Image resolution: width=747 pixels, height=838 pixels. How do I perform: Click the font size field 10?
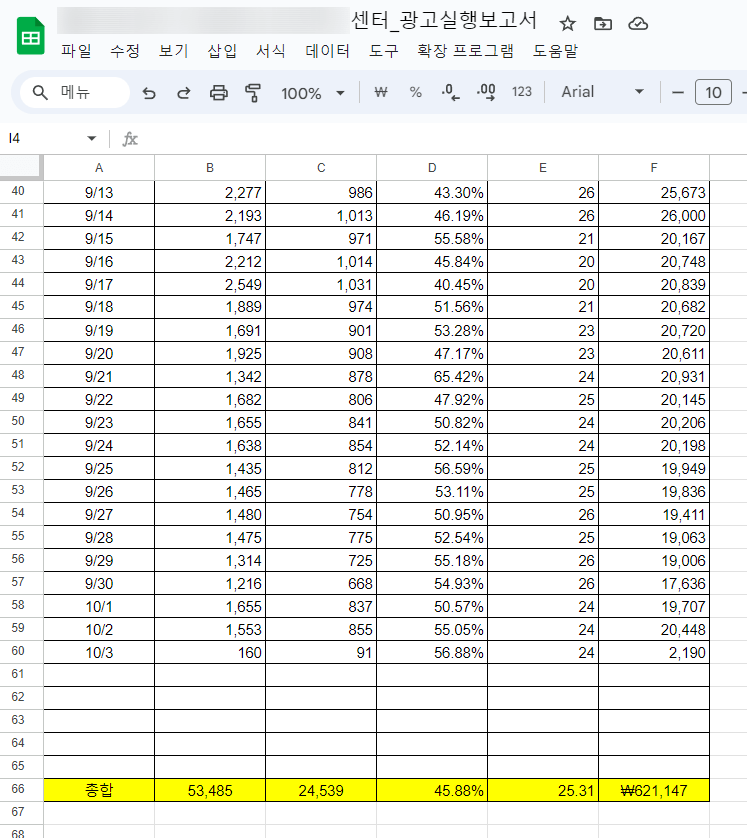click(713, 92)
